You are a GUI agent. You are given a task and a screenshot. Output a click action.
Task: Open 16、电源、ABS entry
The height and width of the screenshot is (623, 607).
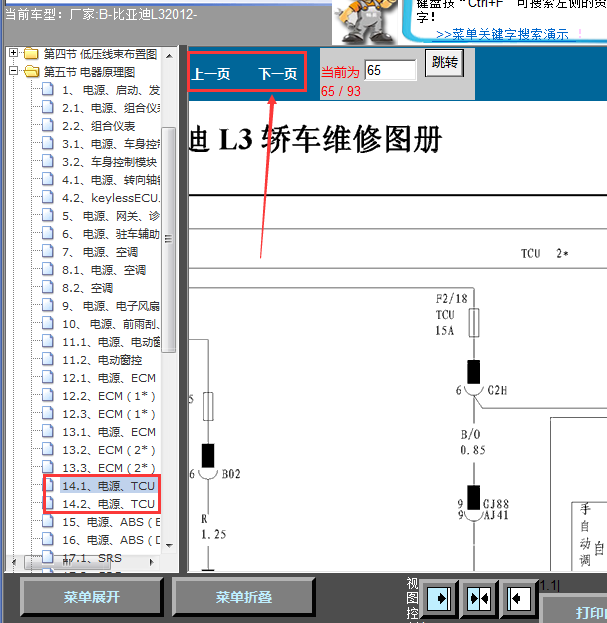pos(111,540)
